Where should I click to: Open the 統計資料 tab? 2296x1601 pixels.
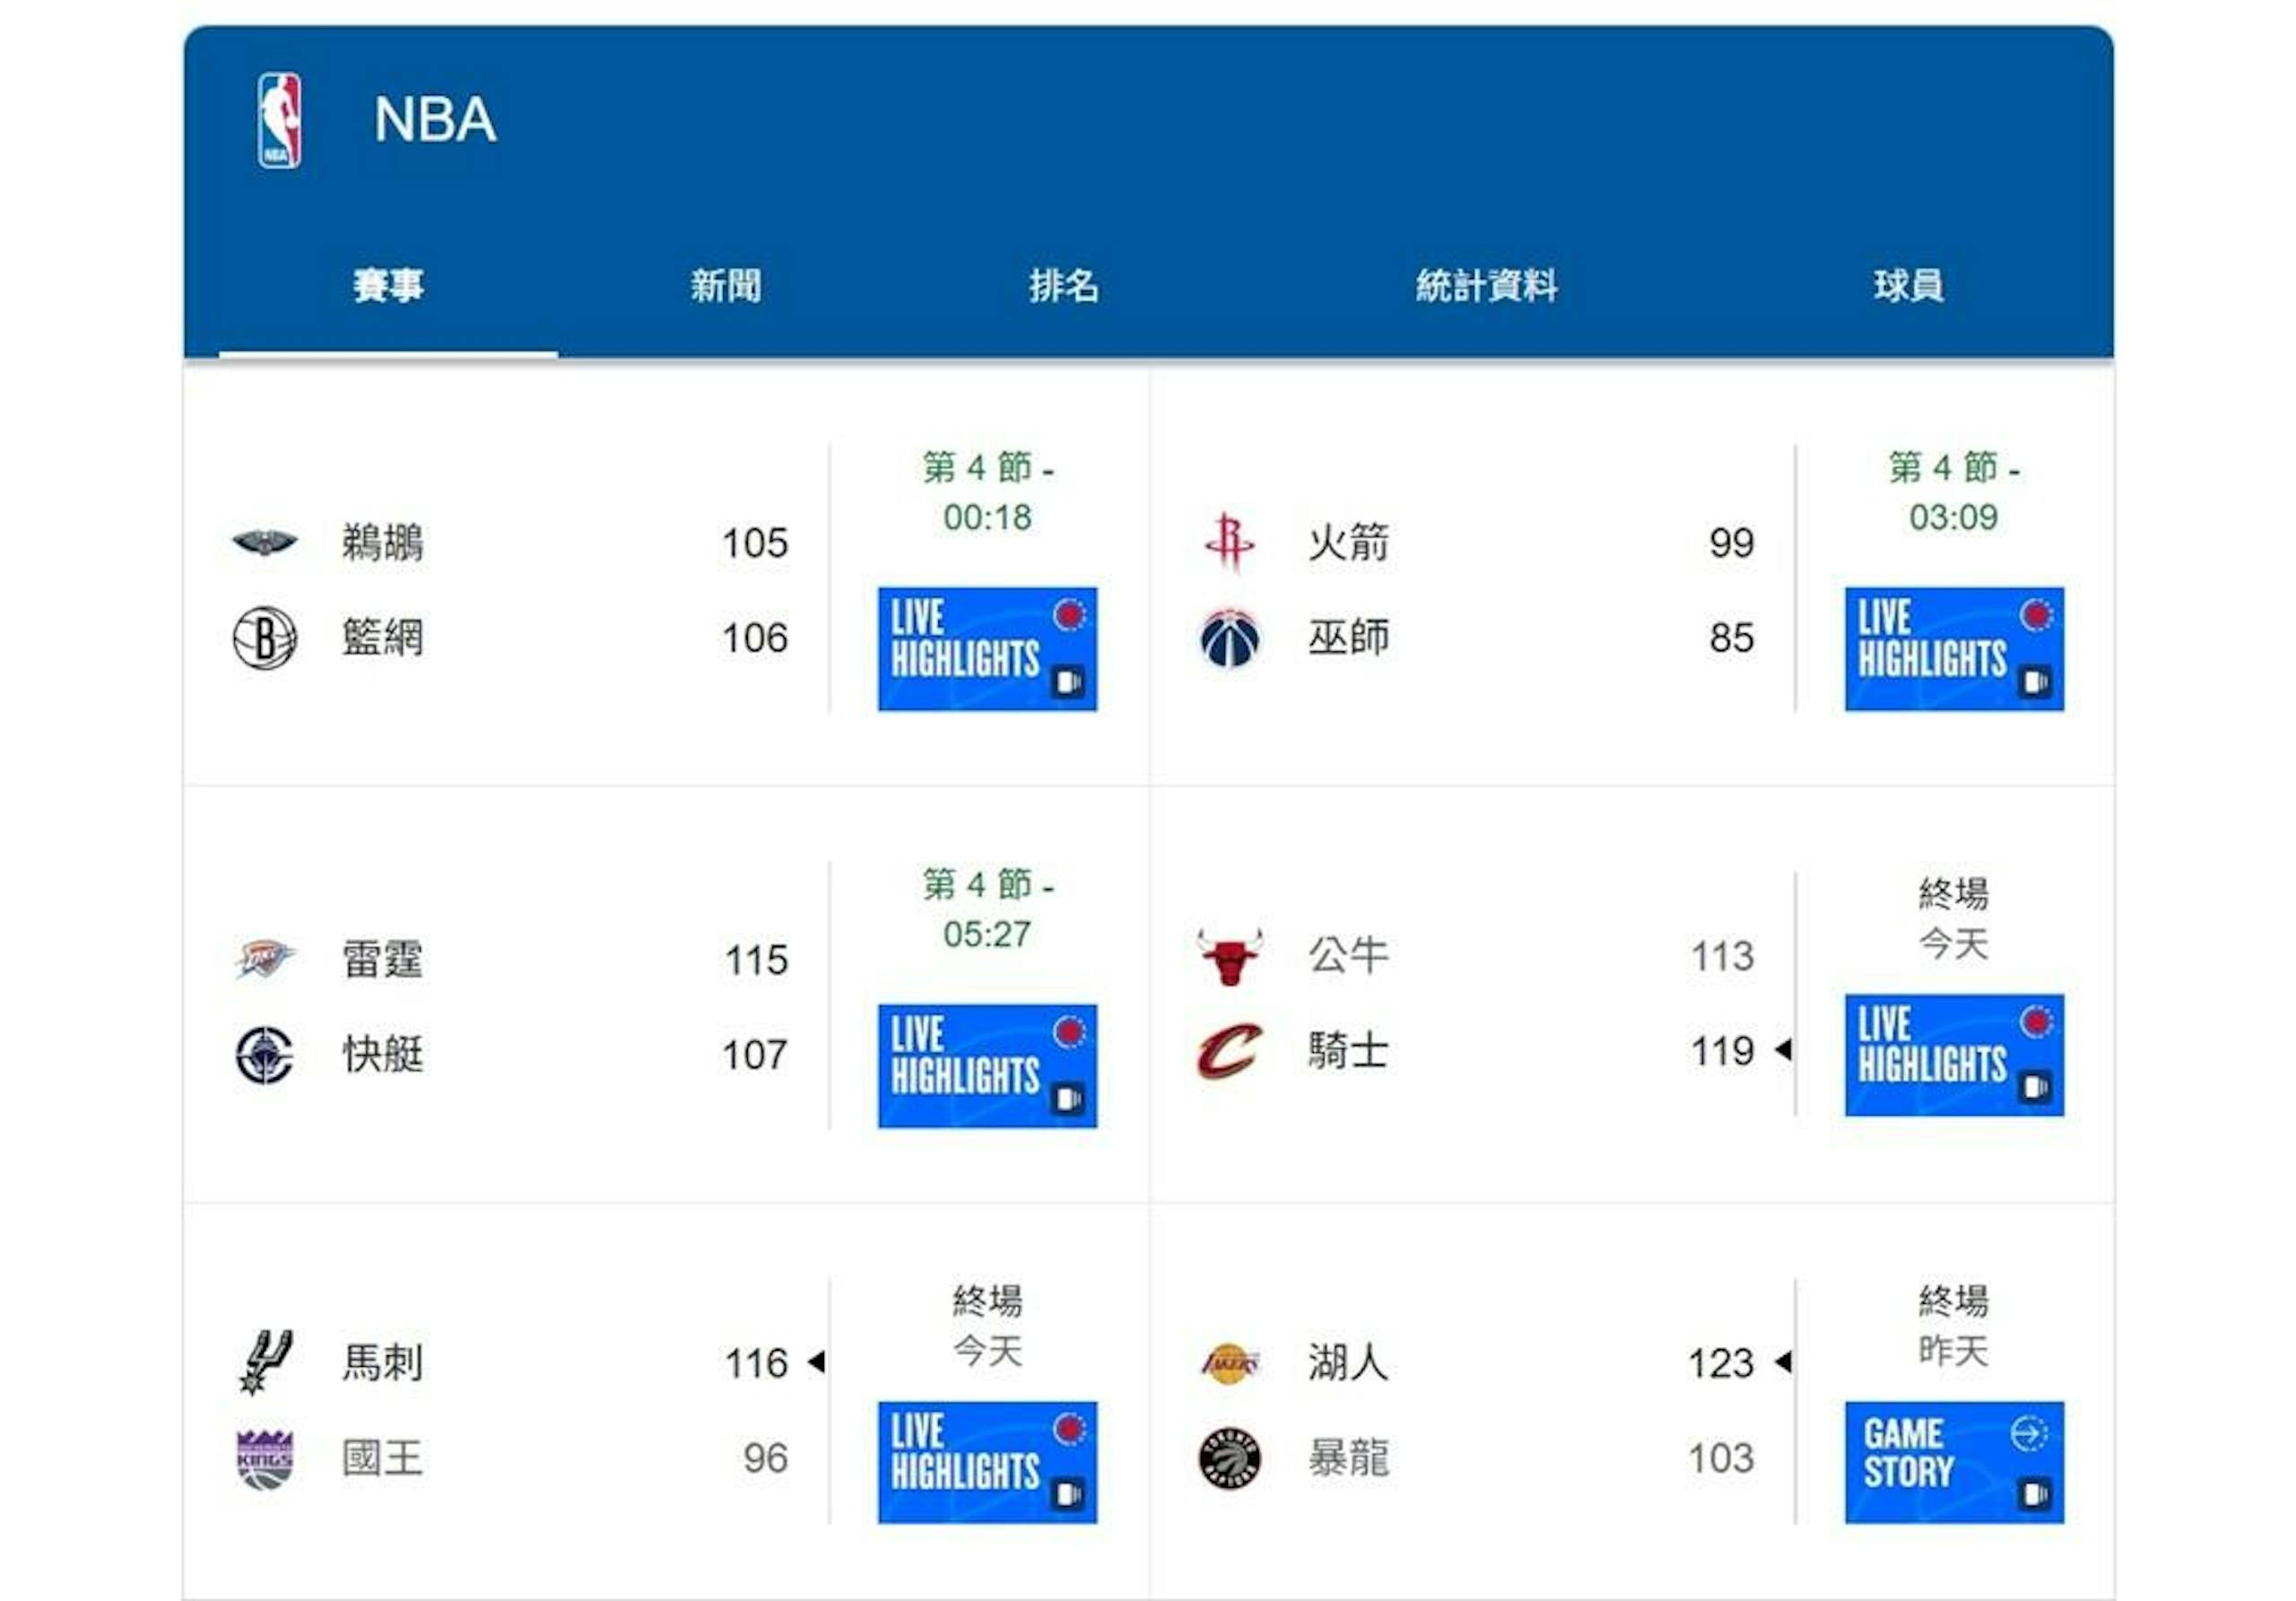(1486, 286)
